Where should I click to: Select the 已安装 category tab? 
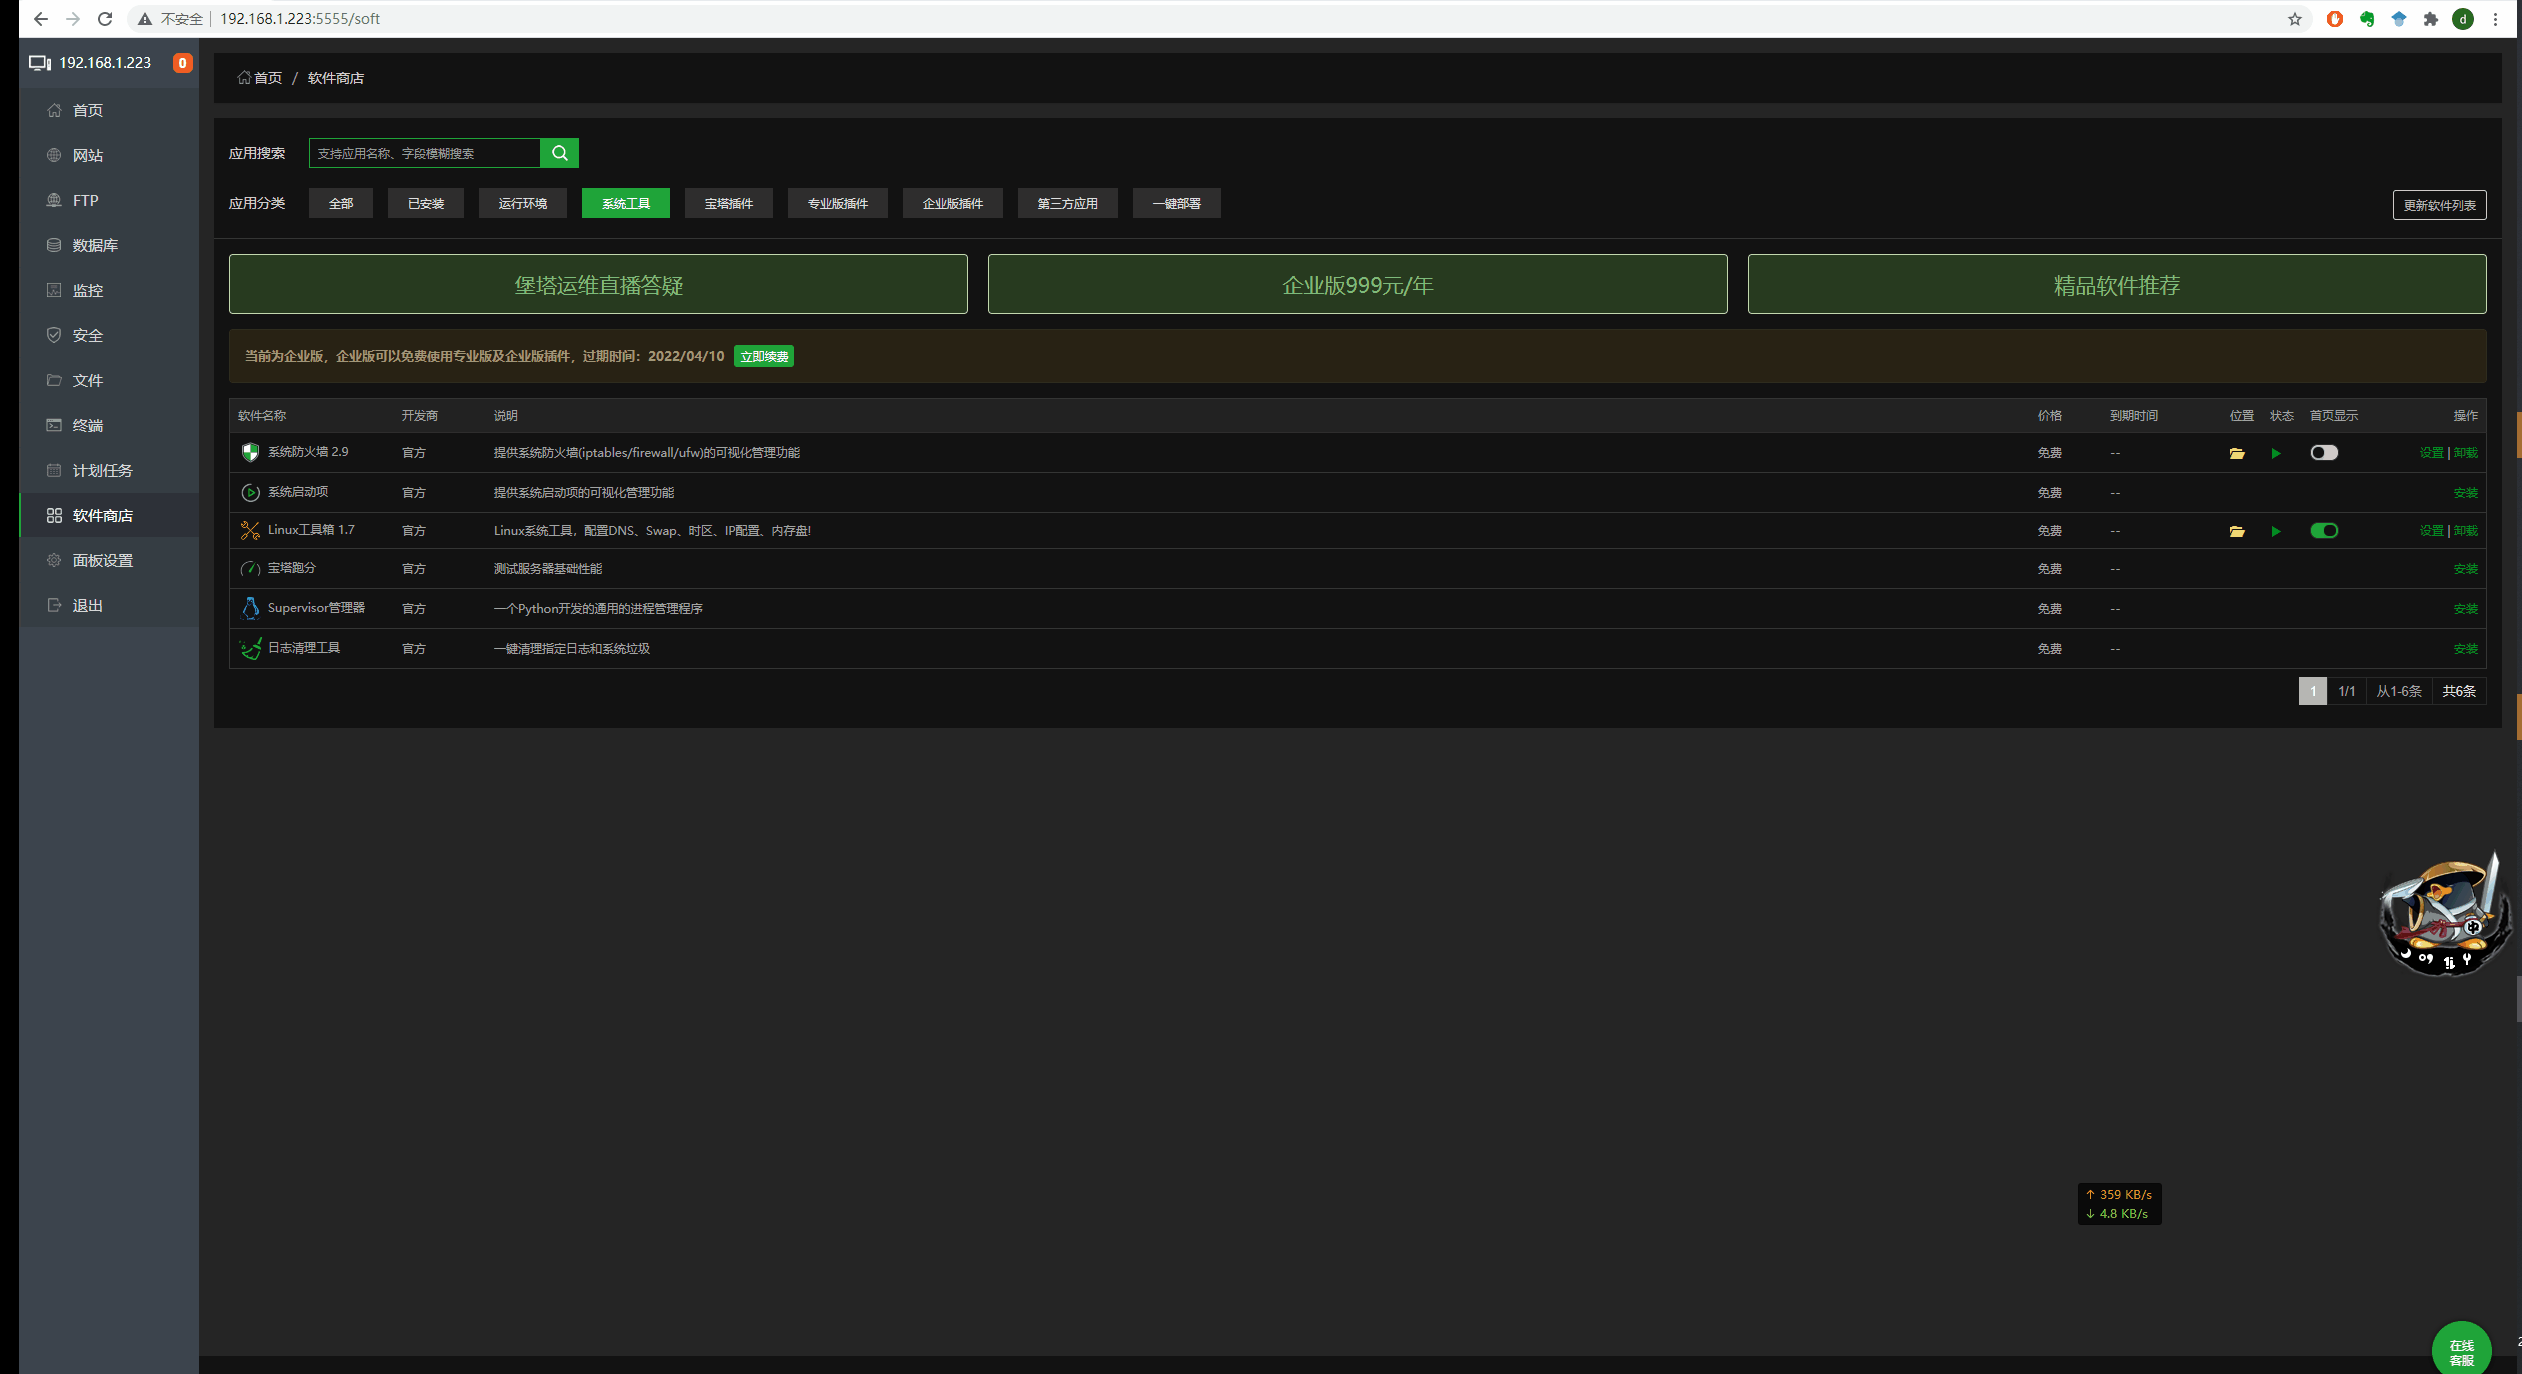pyautogui.click(x=426, y=203)
